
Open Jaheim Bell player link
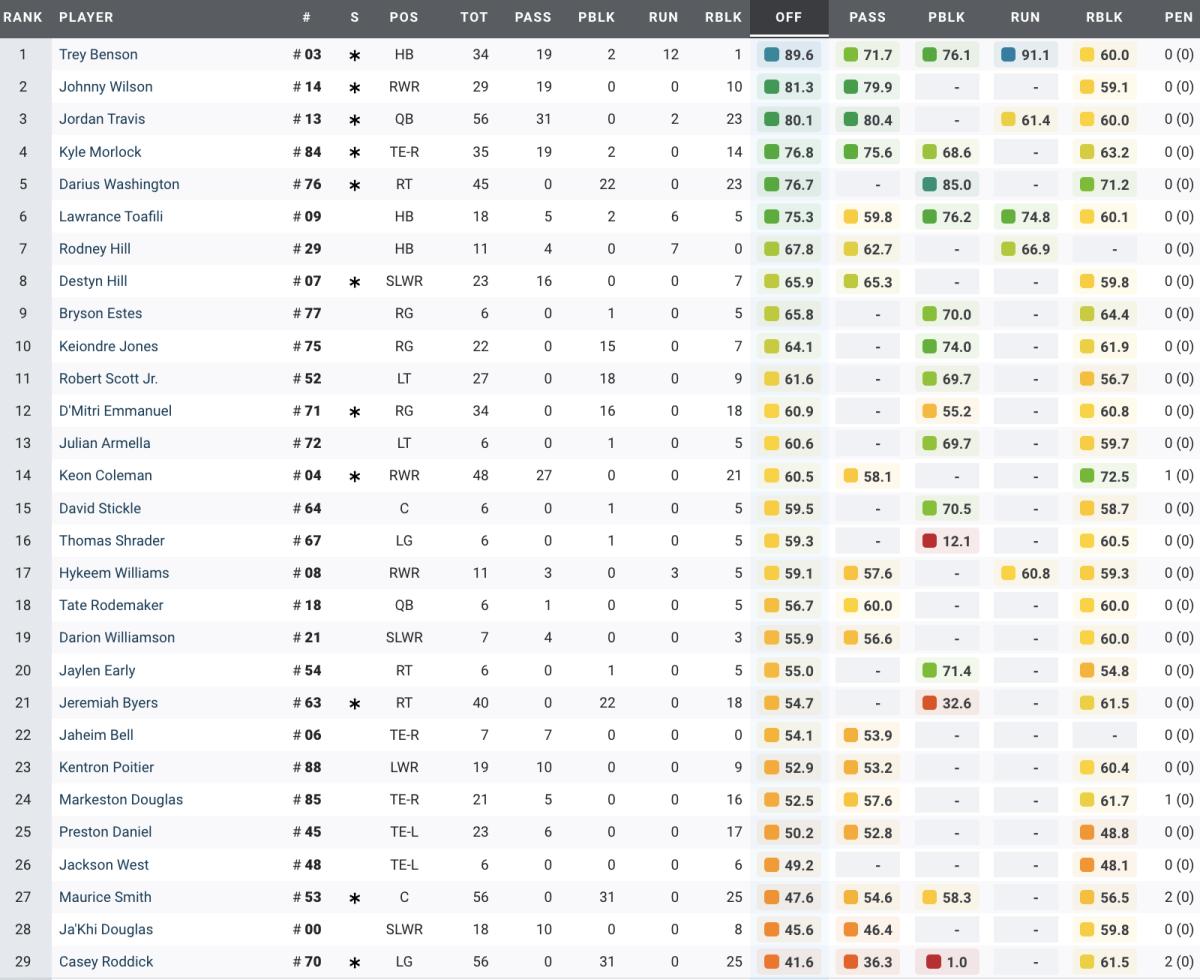pos(96,735)
